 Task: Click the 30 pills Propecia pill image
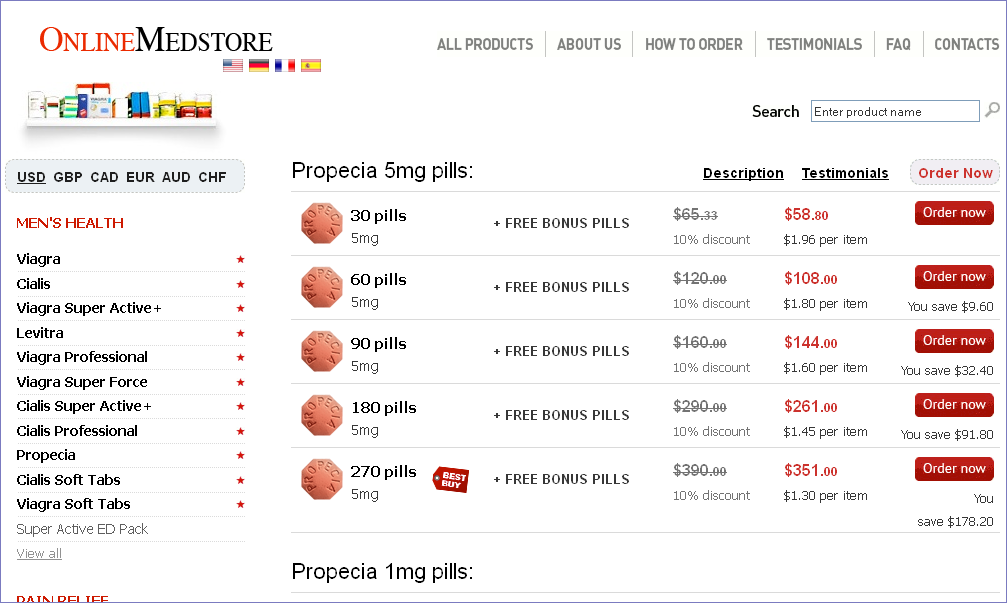pos(321,223)
